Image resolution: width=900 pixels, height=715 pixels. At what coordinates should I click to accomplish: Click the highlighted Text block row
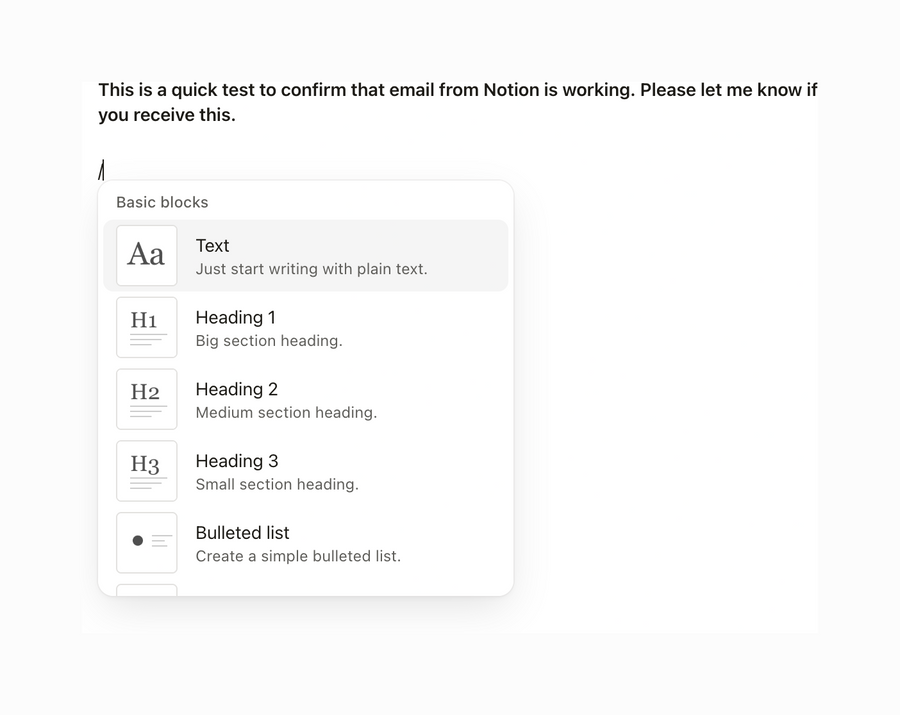point(305,255)
